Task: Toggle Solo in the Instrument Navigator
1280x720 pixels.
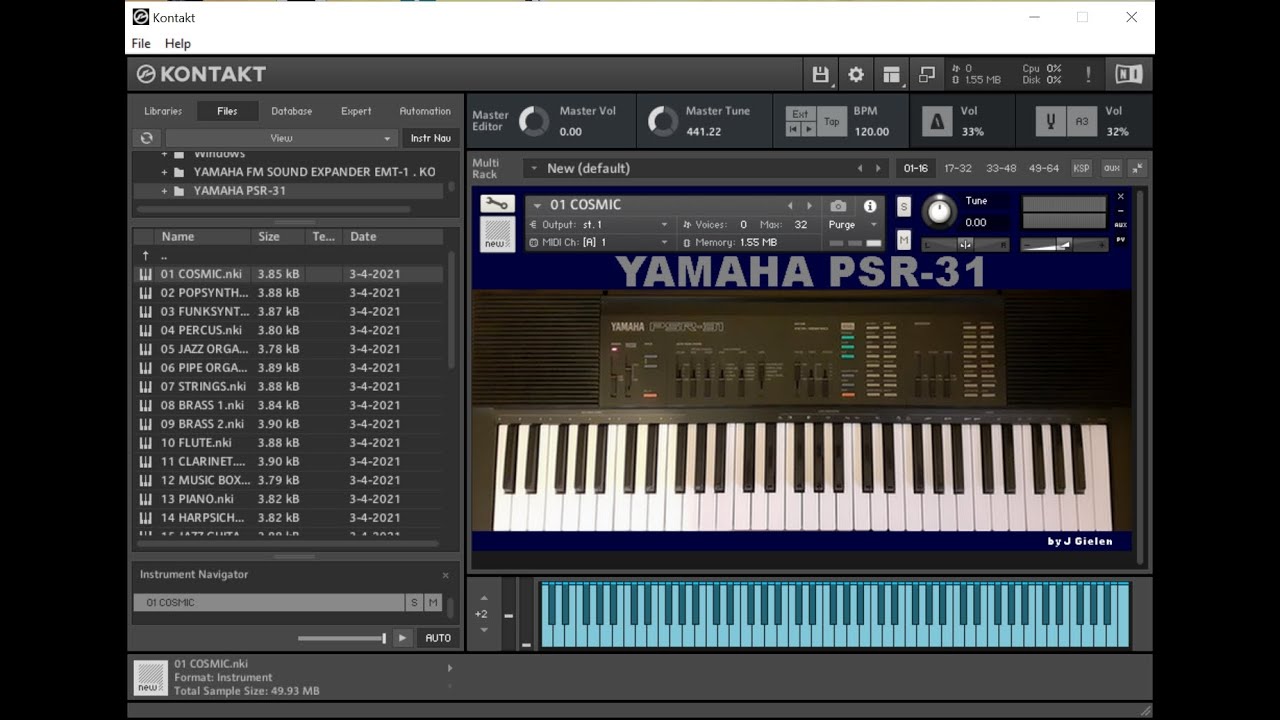Action: coord(414,603)
